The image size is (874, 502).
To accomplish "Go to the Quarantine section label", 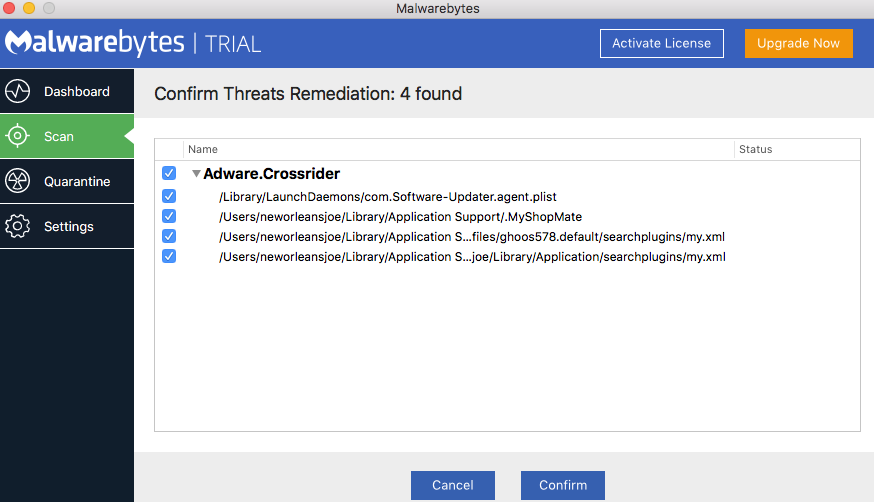I will (77, 182).
